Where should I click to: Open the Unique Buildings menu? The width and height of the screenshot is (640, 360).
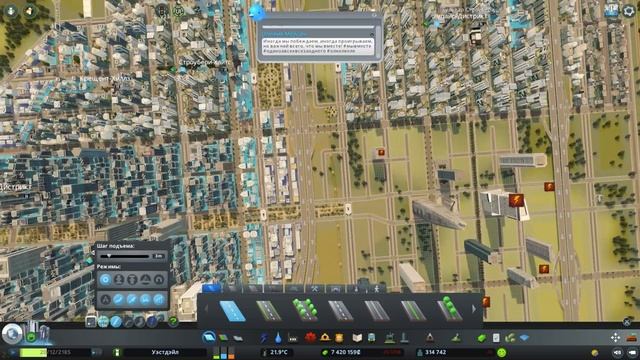click(404, 338)
